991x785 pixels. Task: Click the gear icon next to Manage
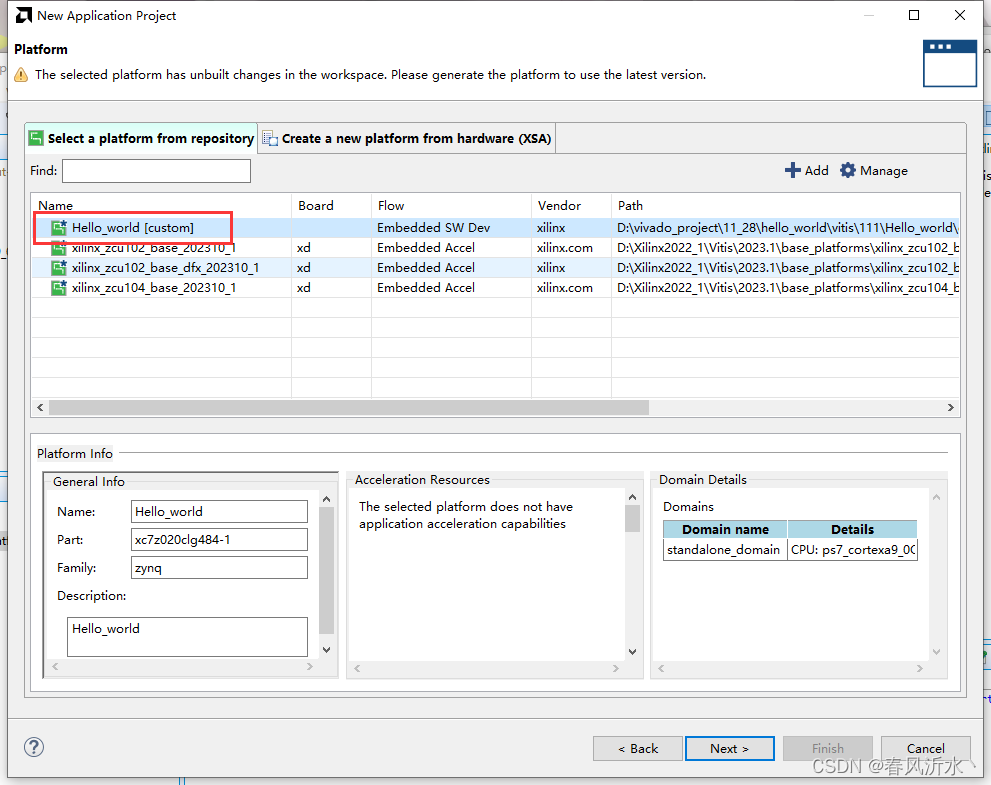coord(848,170)
